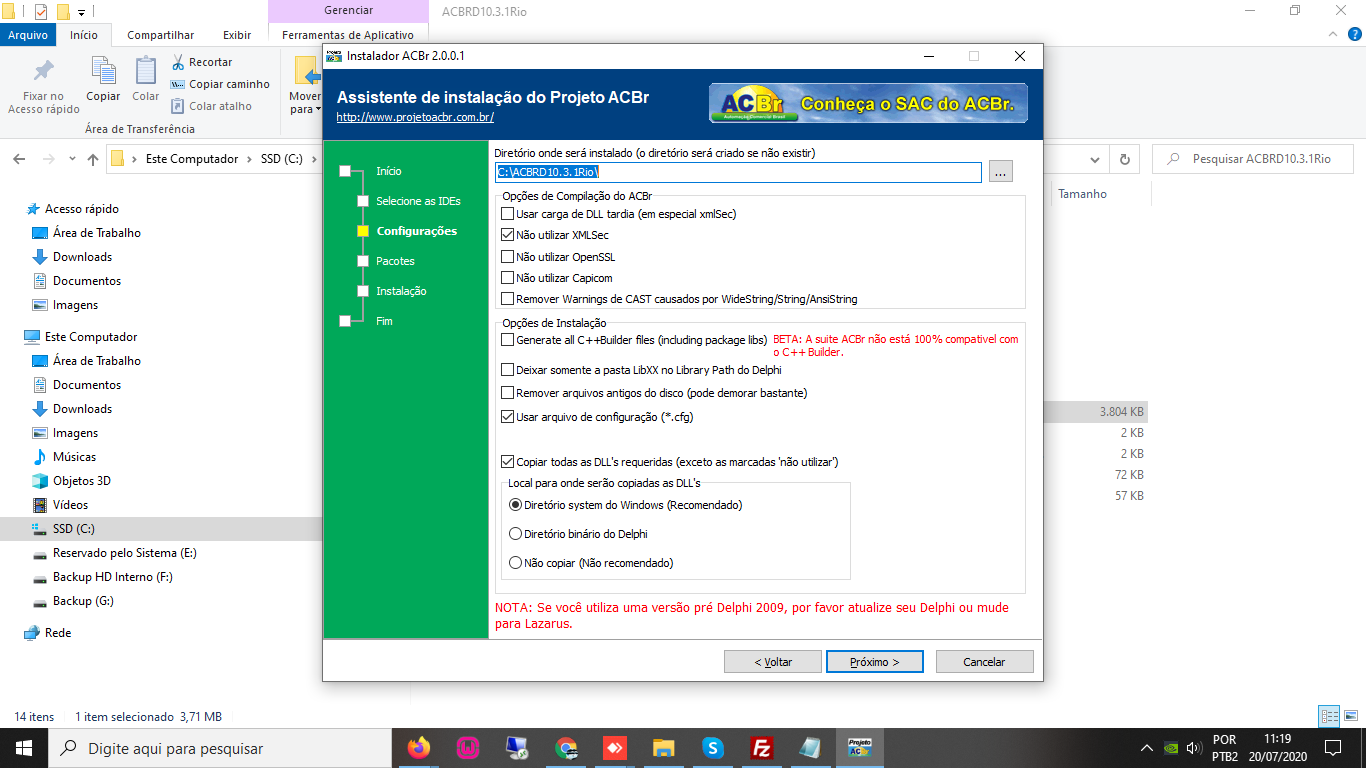This screenshot has width=1366, height=768.
Task: Open Arquivo menu in Explorer
Action: coord(28,34)
